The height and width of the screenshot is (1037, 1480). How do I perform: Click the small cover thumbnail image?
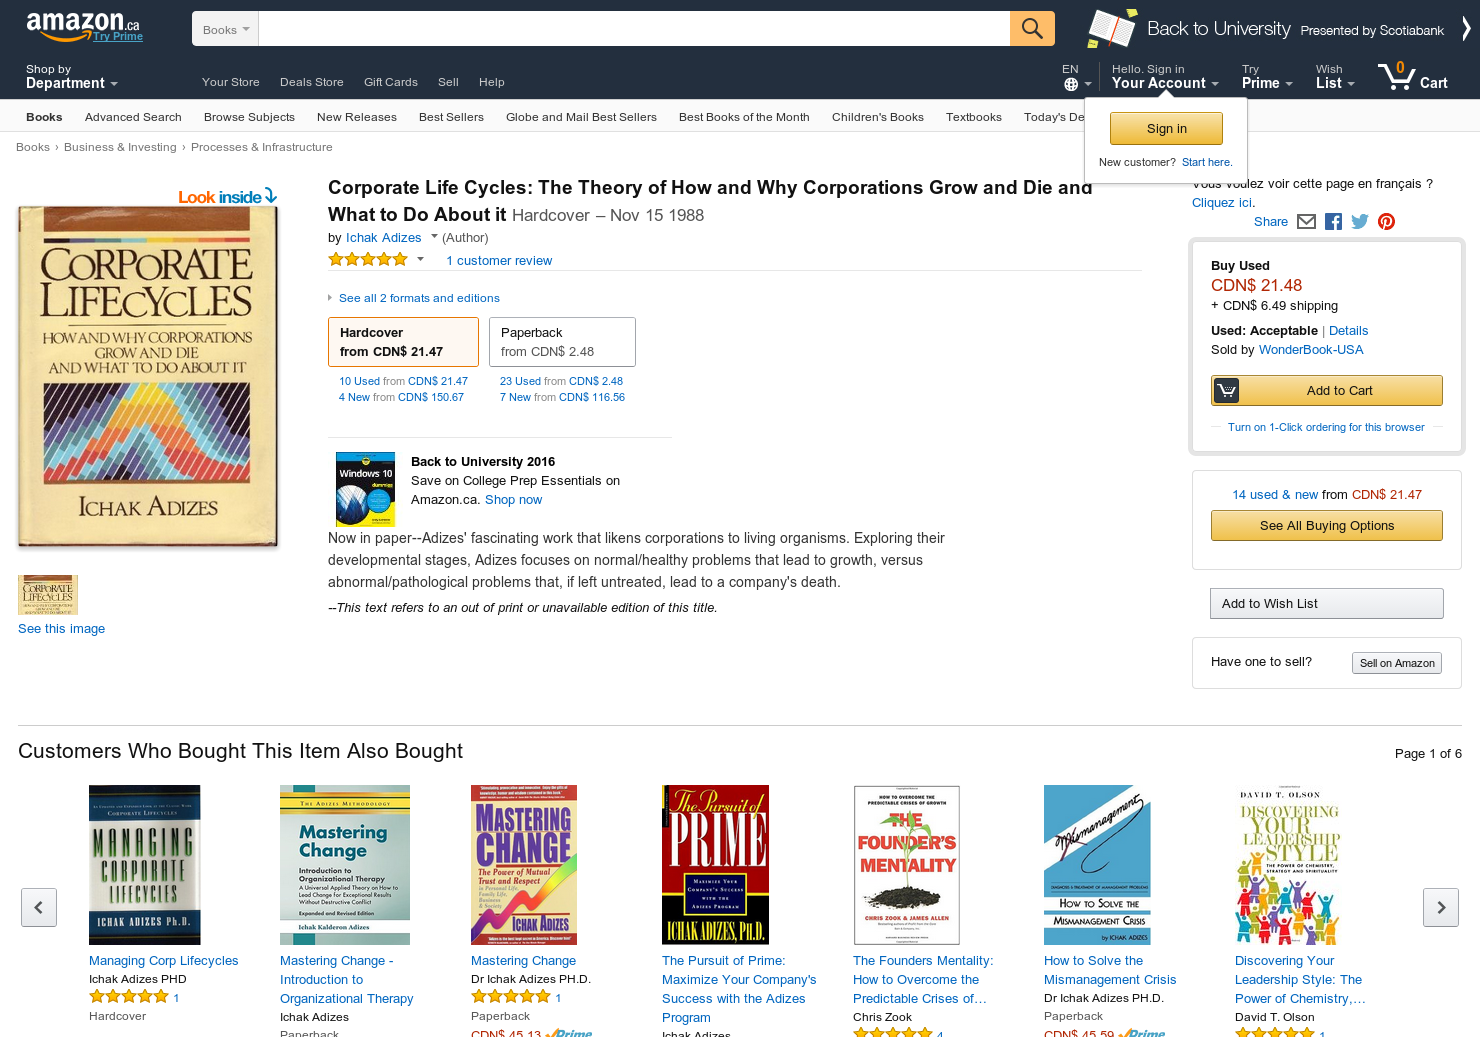pyautogui.click(x=48, y=595)
